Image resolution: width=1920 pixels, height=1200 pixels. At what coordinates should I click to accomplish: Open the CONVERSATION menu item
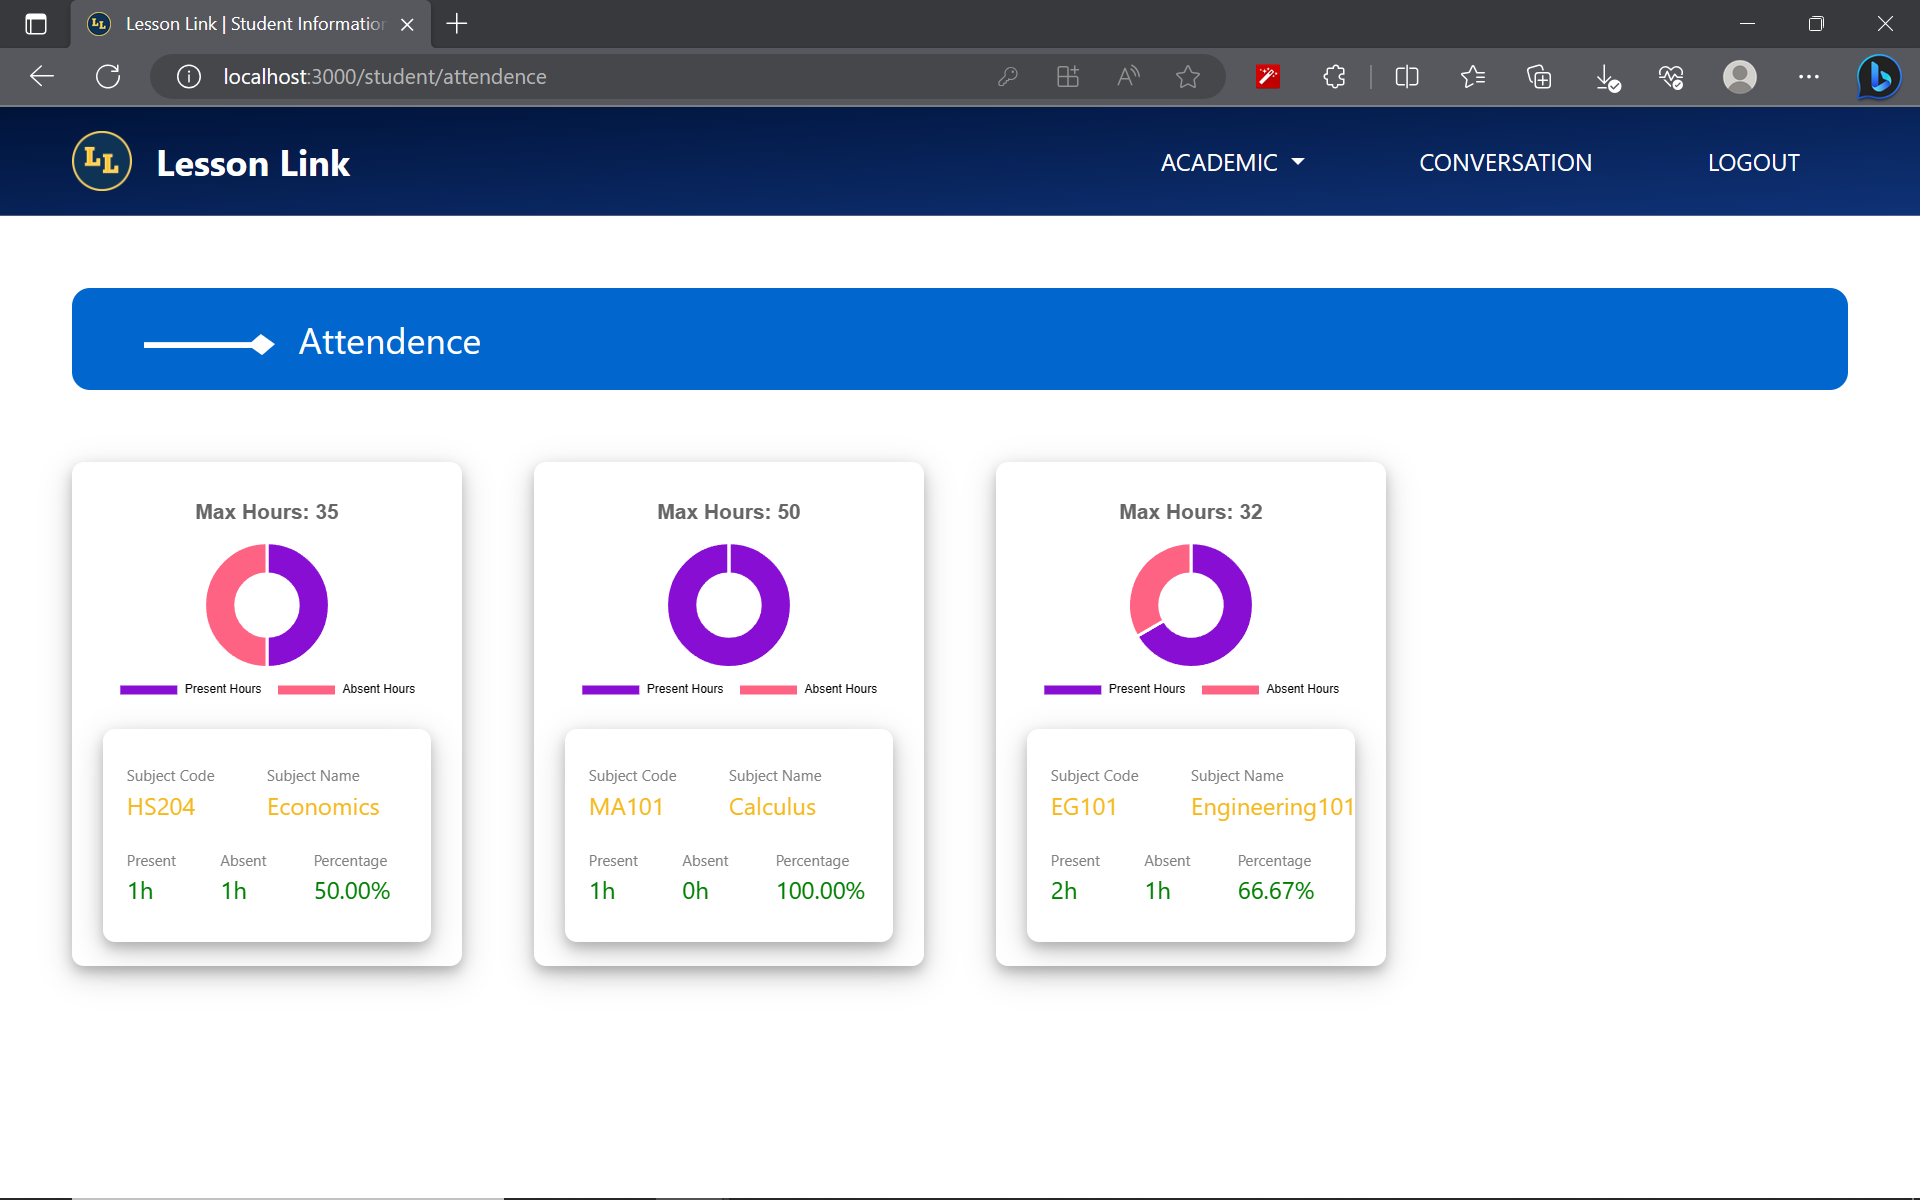tap(1506, 162)
